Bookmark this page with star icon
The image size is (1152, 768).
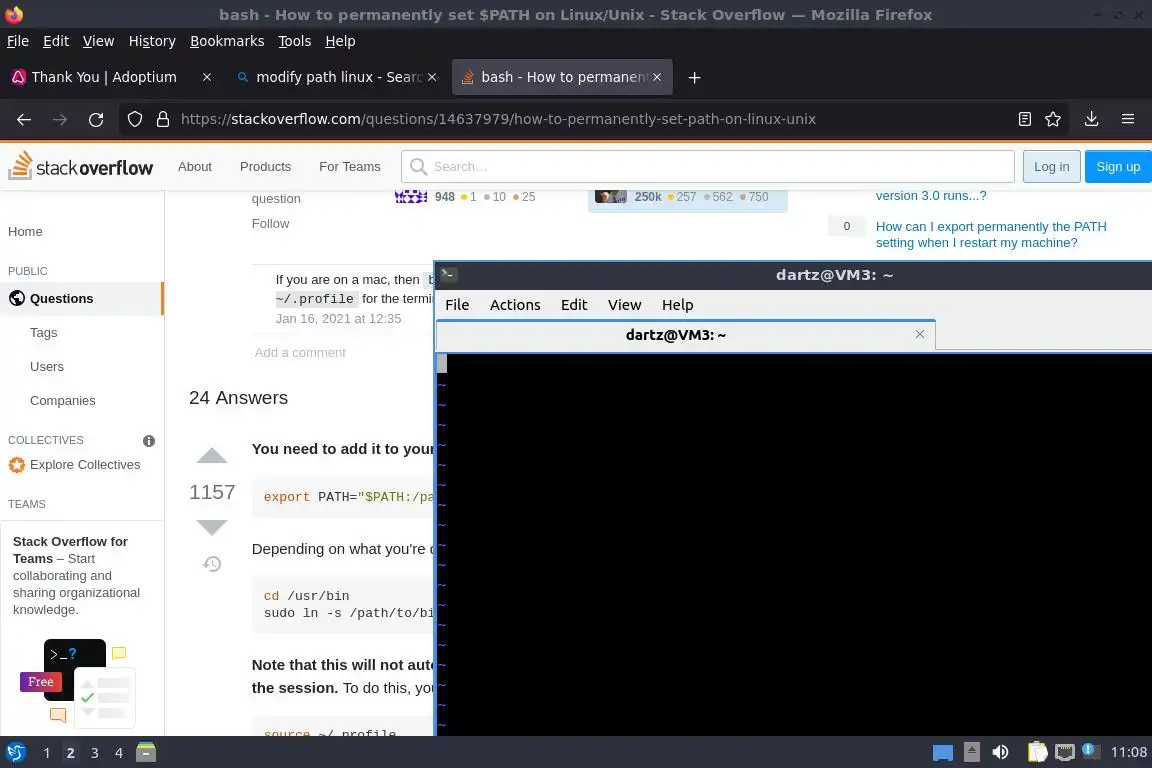click(x=1053, y=119)
